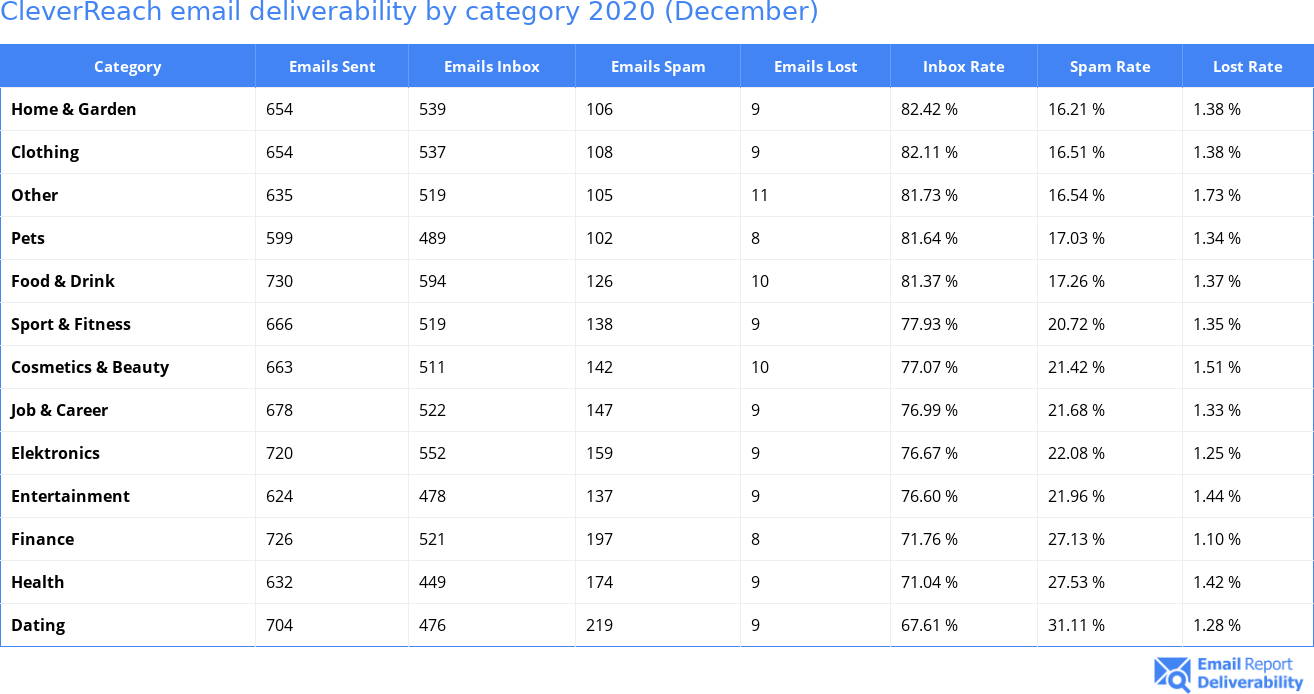Select the Home & Garden row label
Image resolution: width=1314 pixels, height=694 pixels.
(74, 109)
